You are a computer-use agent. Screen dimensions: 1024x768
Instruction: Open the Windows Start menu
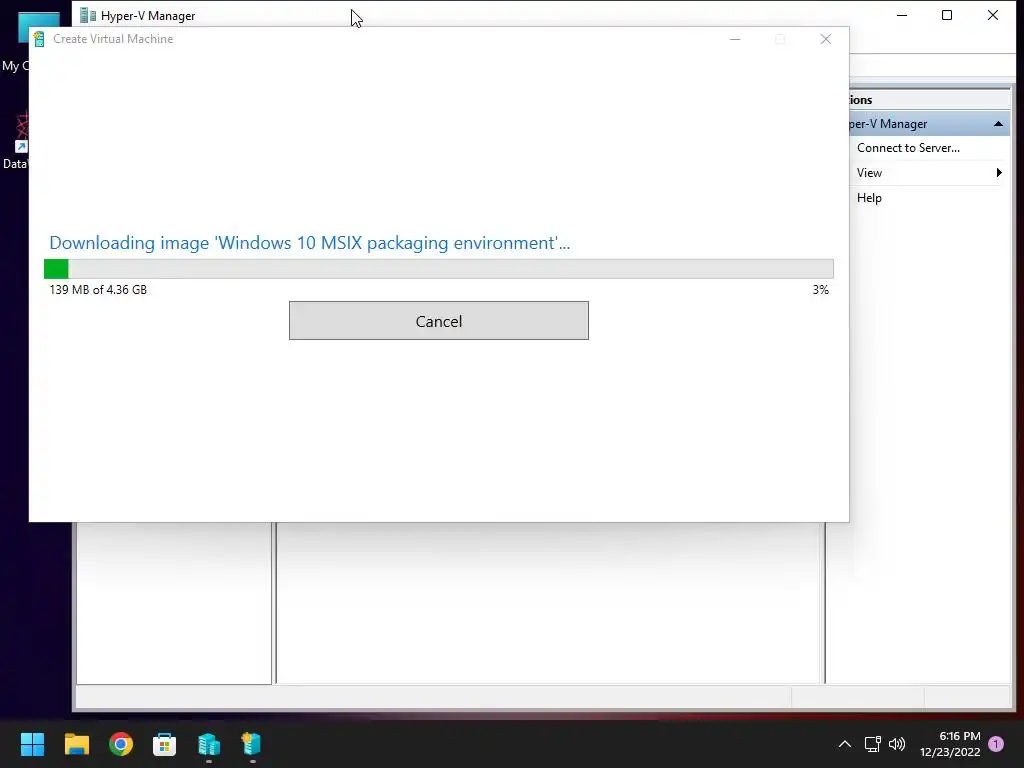pyautogui.click(x=32, y=744)
